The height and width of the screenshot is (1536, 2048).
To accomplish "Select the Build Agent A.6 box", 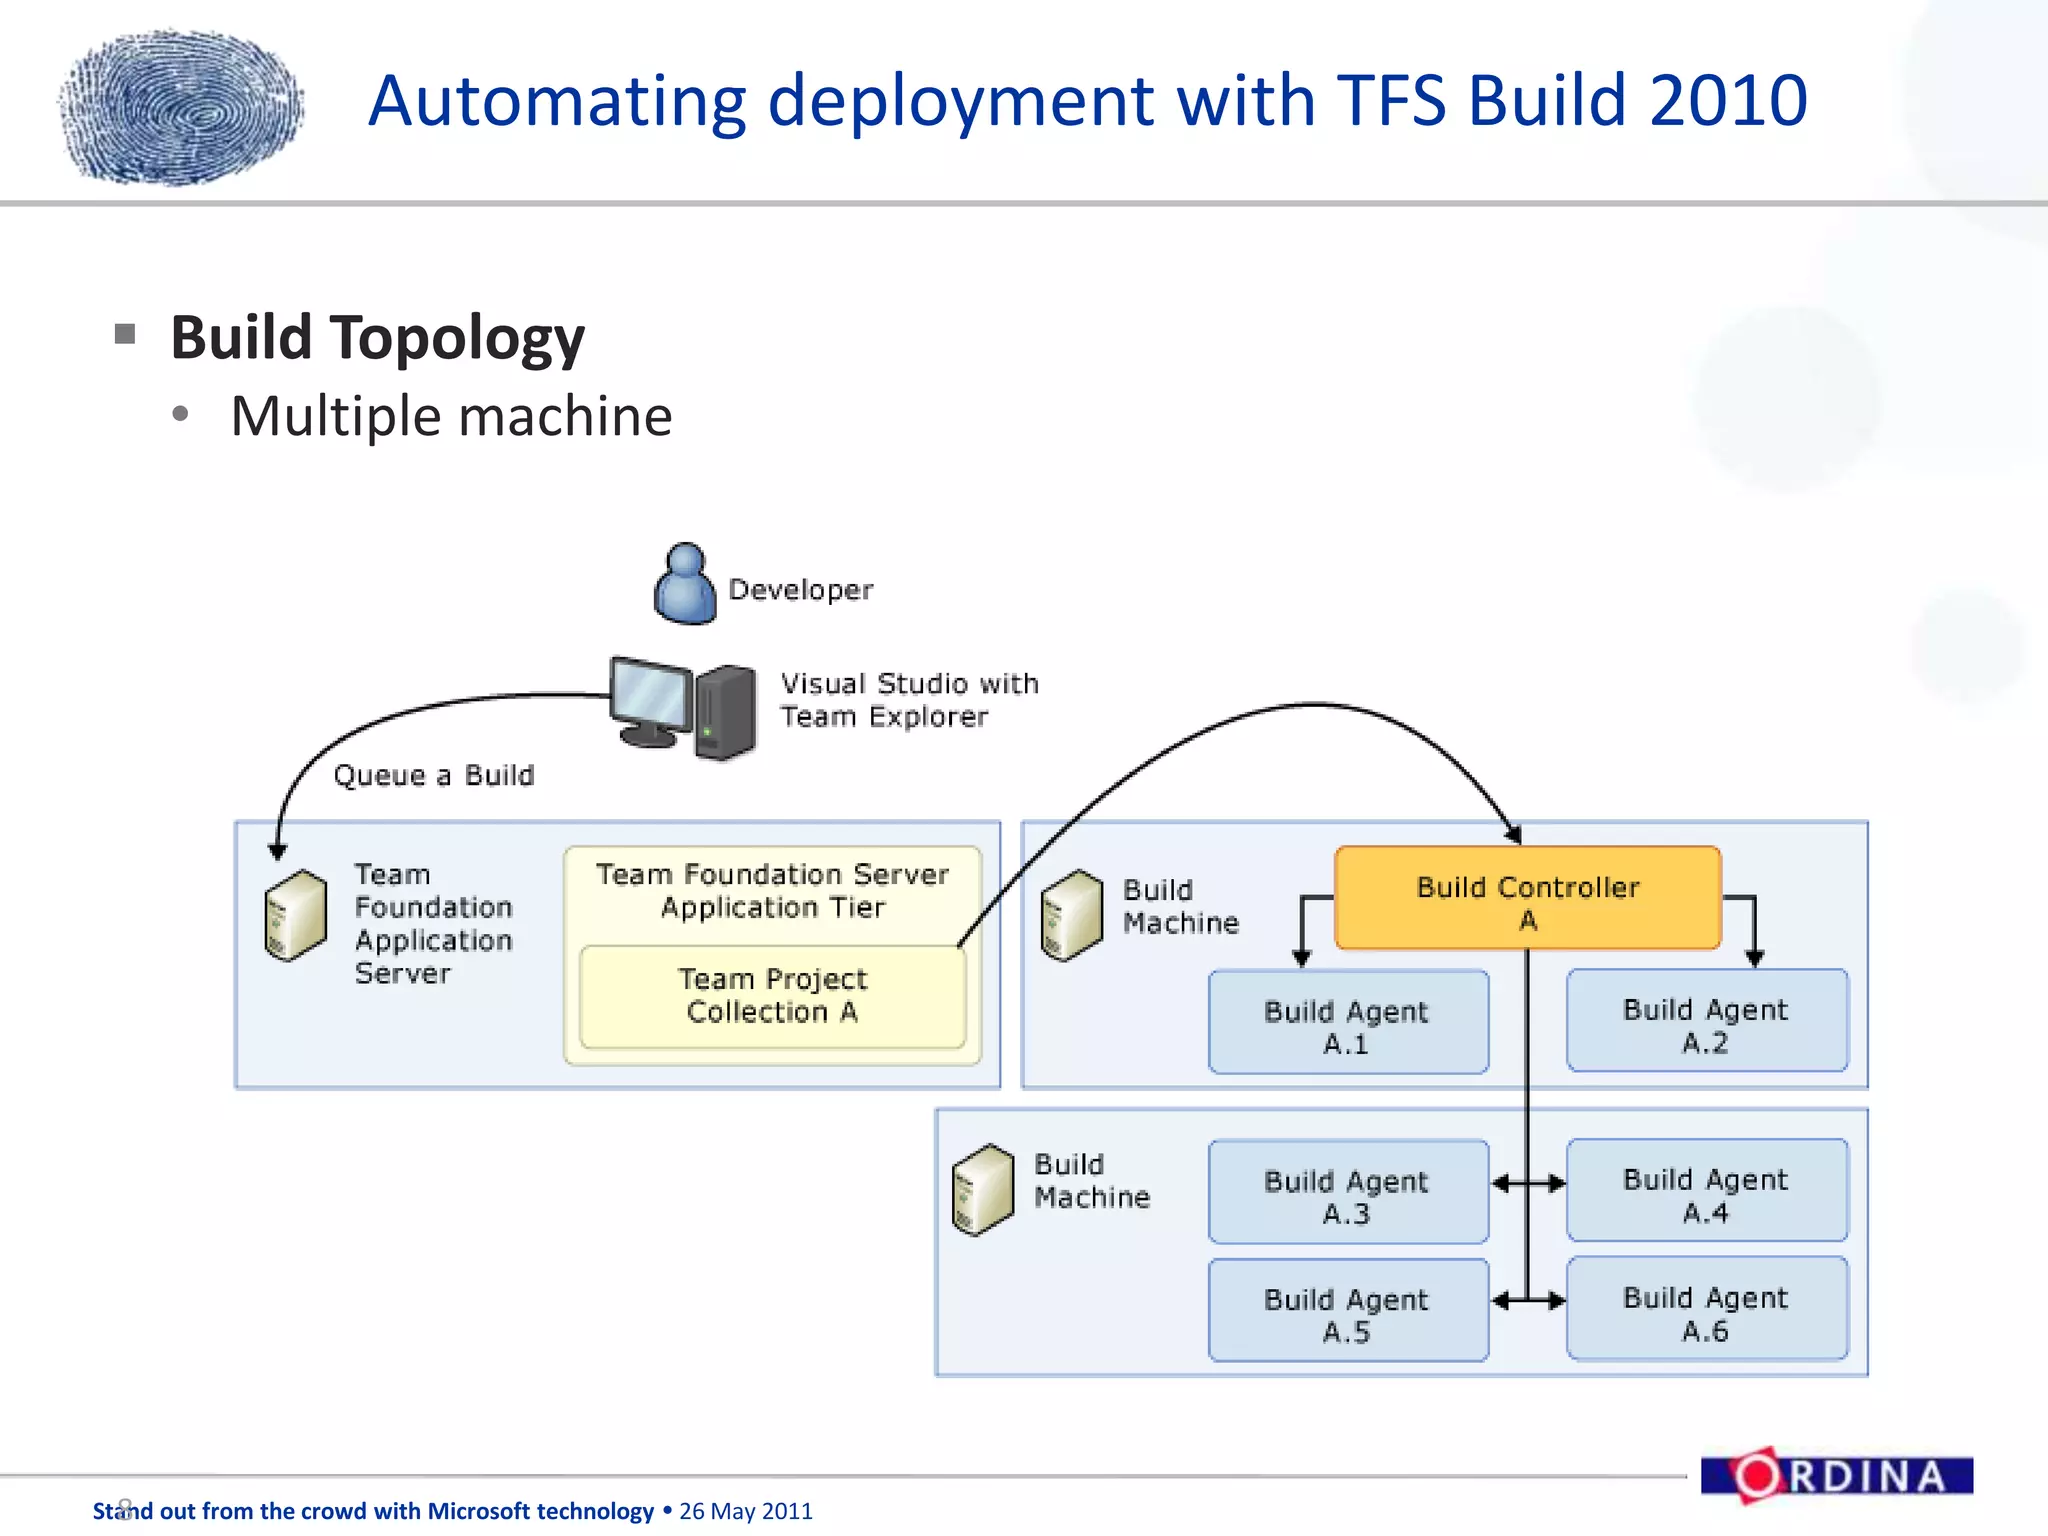I will tap(1706, 1309).
